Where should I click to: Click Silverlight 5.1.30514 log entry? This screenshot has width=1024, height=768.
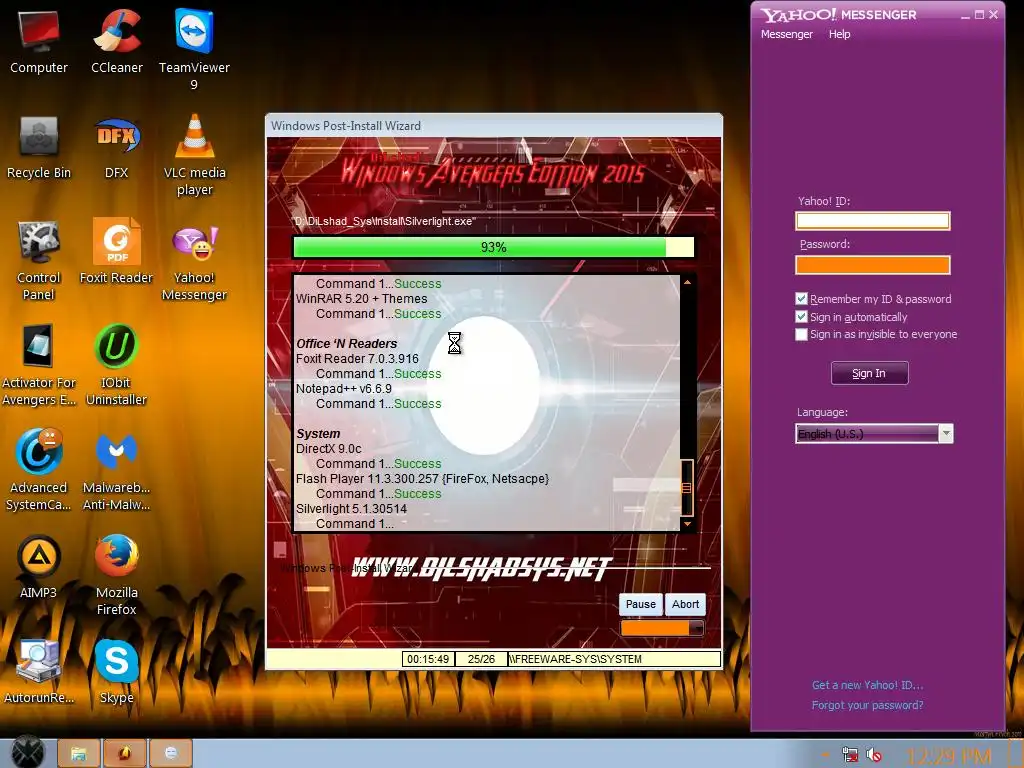point(351,509)
